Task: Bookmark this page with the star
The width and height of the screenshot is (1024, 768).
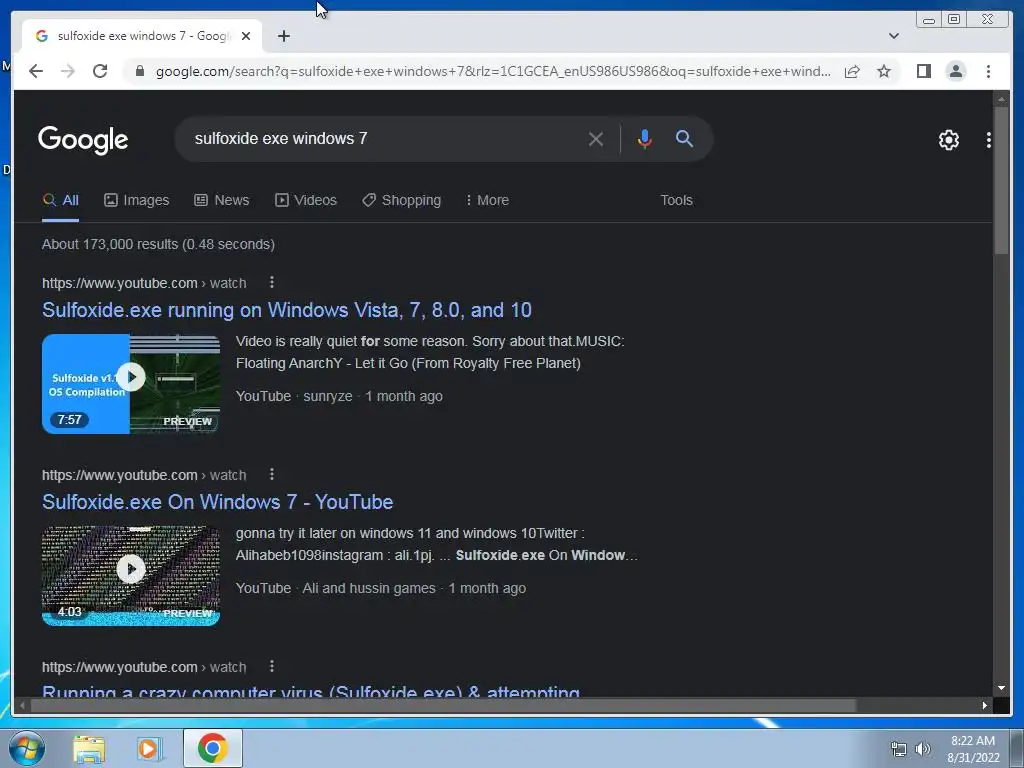Action: point(884,71)
